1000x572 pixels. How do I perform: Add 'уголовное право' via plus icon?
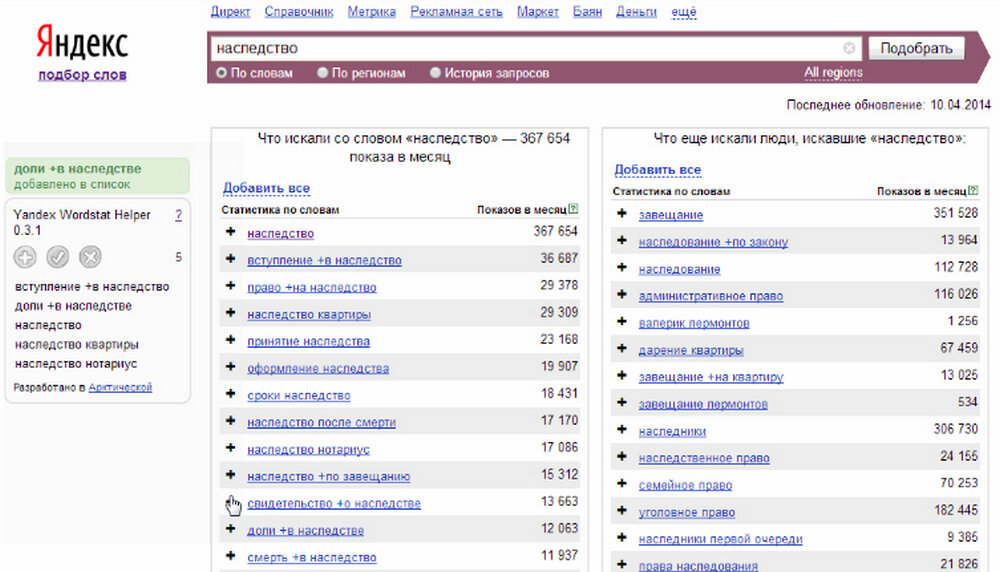click(x=622, y=511)
